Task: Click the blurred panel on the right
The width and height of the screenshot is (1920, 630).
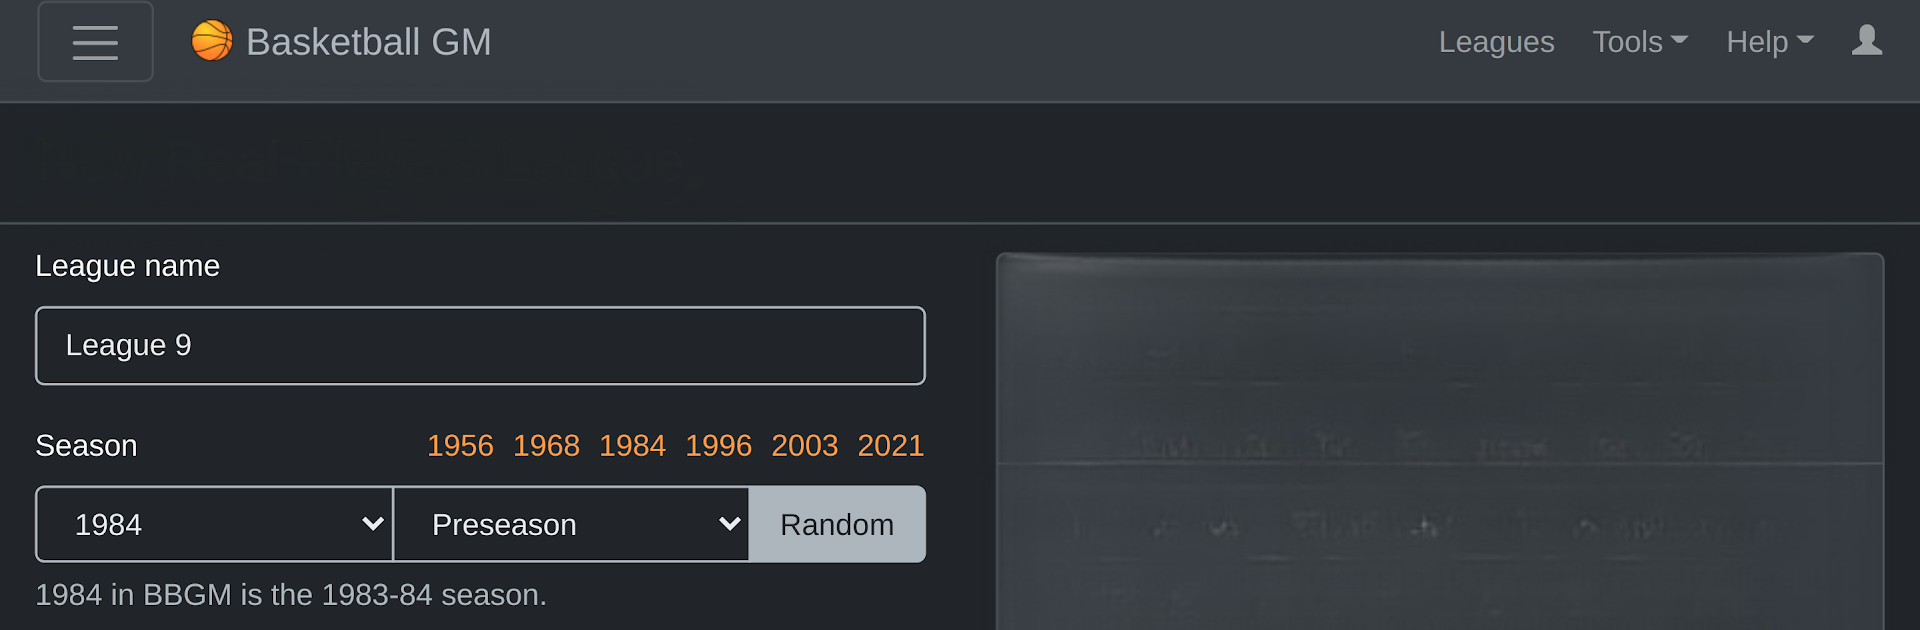Action: point(1440,441)
